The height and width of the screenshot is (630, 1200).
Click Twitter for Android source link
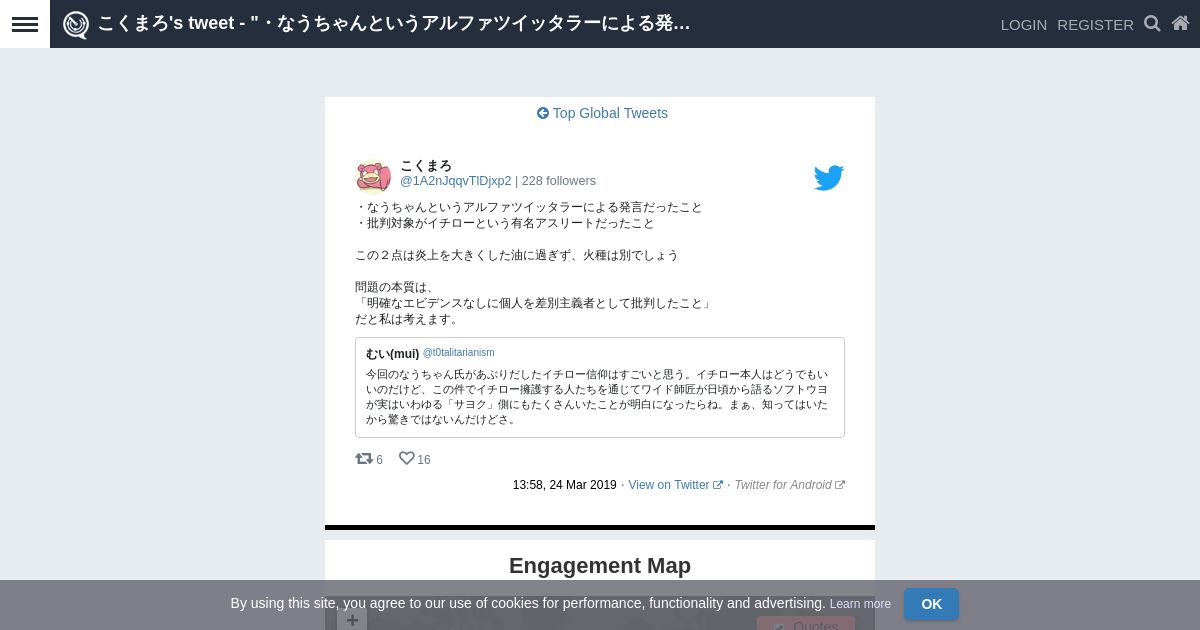point(789,485)
